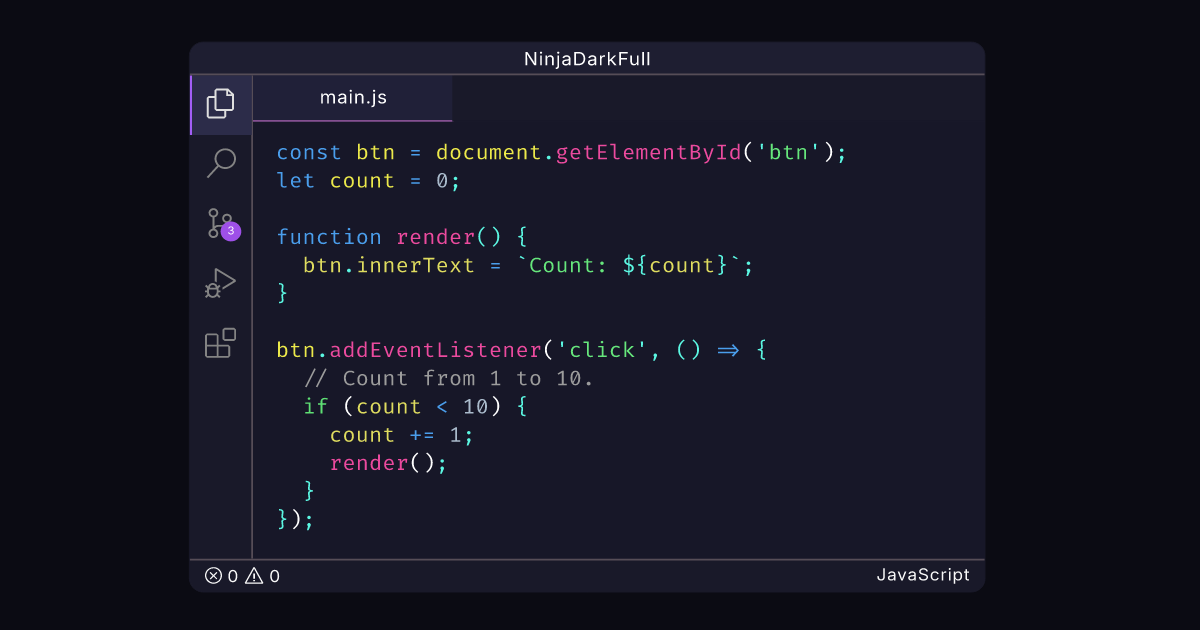Click the word 'document' in line one
Image resolution: width=1200 pixels, height=630 pixels.
(x=489, y=153)
